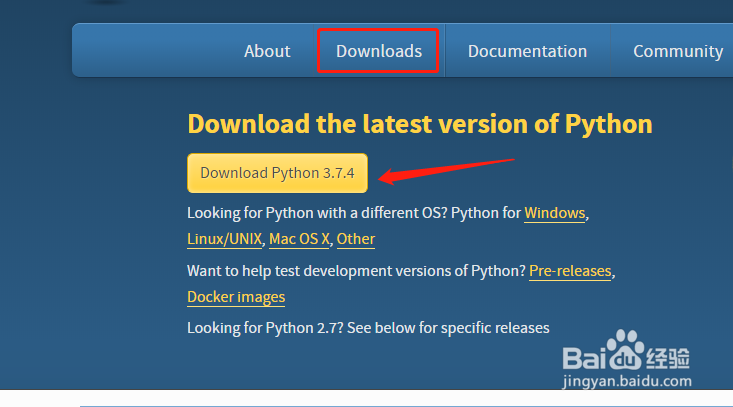Open the Community menu
The height and width of the screenshot is (407, 733).
678,51
